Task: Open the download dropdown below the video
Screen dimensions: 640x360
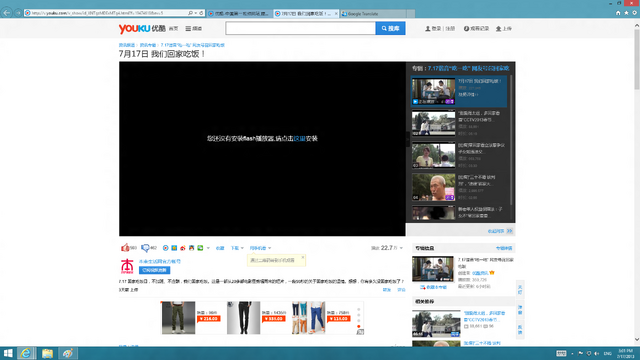Action: (x=237, y=248)
